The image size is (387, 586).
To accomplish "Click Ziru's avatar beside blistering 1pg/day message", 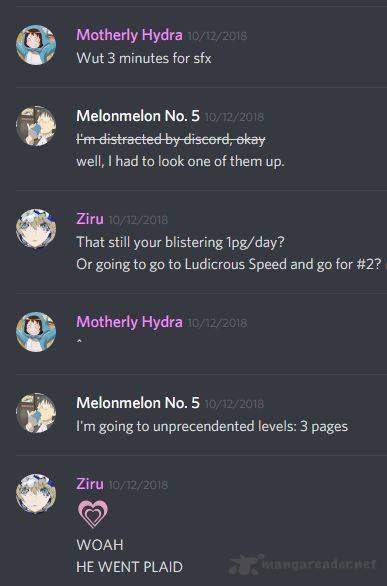I will coord(36,229).
